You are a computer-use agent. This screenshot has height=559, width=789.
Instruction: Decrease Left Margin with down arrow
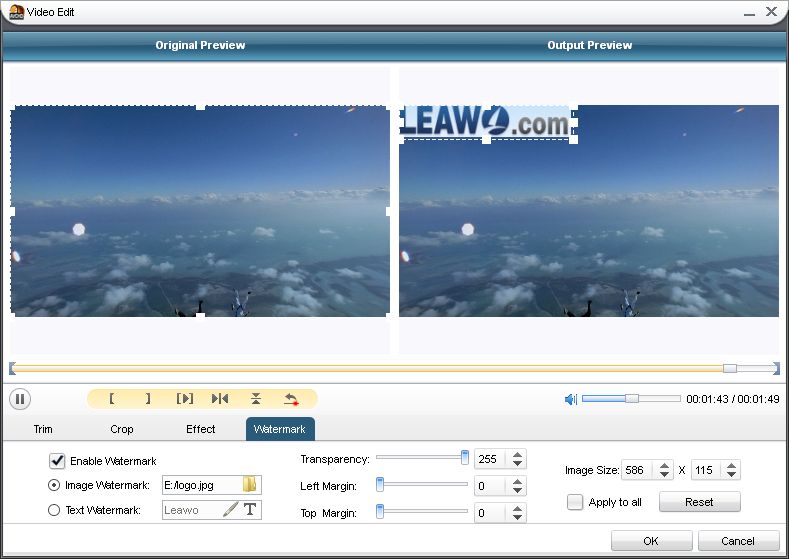517,490
